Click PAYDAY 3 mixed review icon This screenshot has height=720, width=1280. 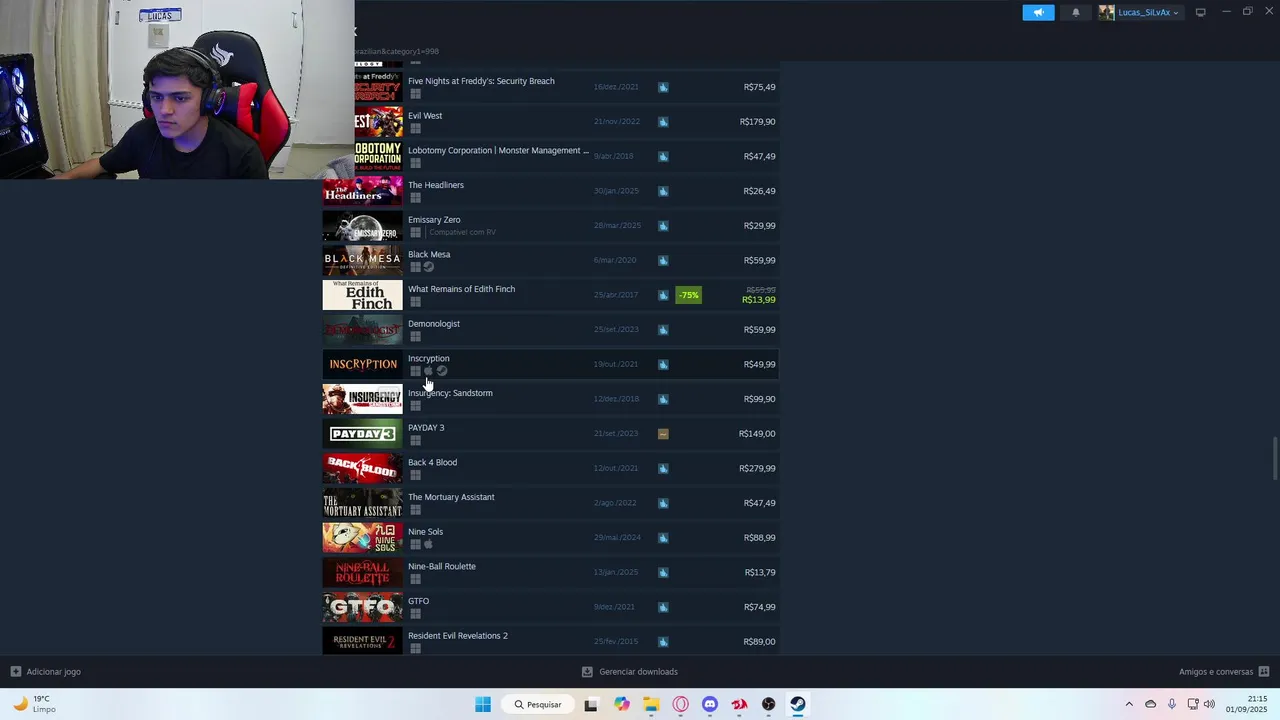(x=663, y=434)
